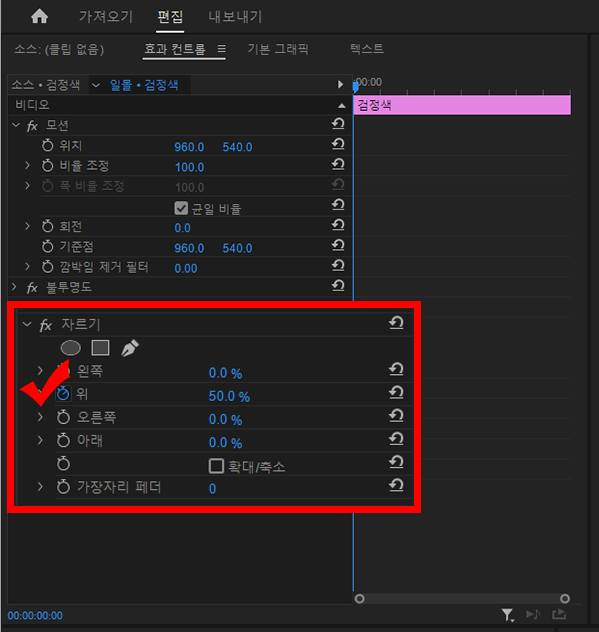Select the free draw bezier pen mask
The width and height of the screenshot is (599, 632).
click(130, 348)
